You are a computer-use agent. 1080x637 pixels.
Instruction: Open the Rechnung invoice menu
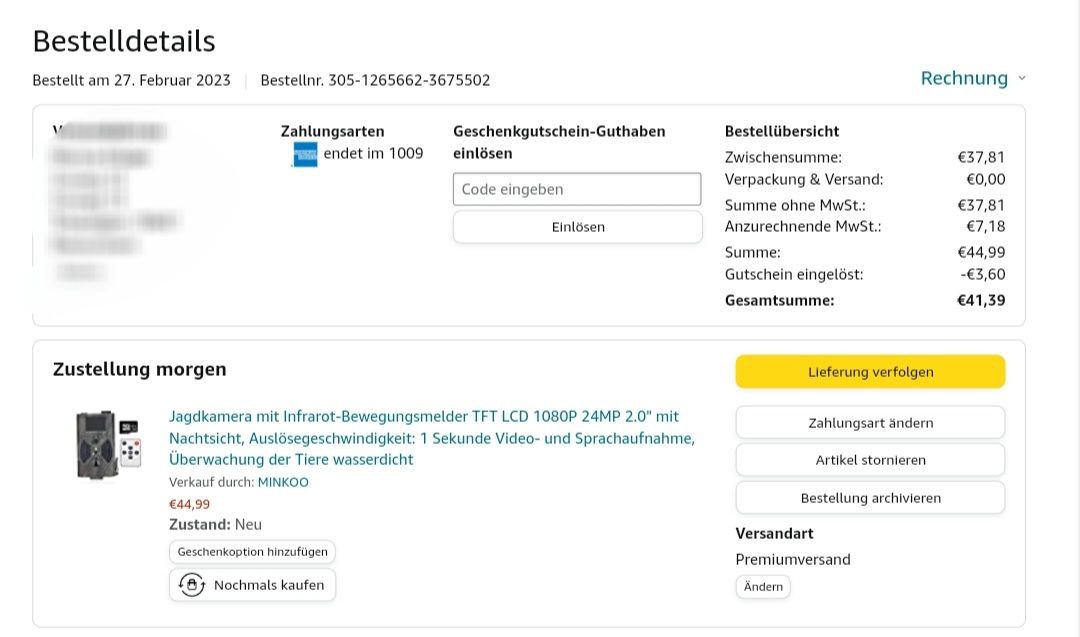click(x=964, y=78)
